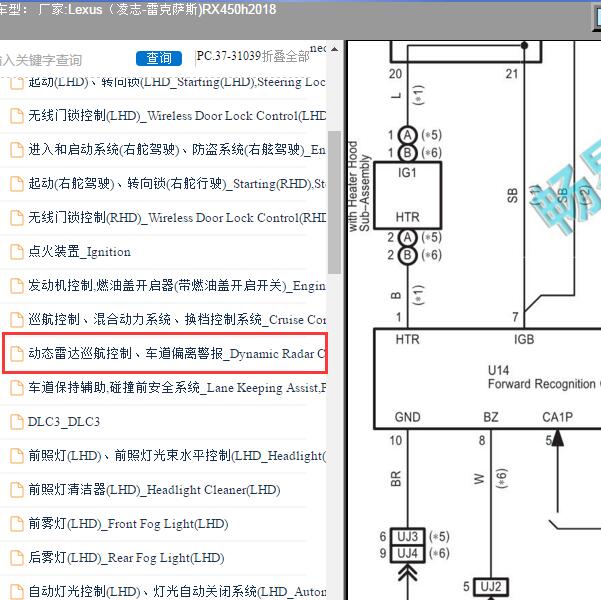
Task: Click document icon of 车道保持辅助 row
Action: coord(16,388)
